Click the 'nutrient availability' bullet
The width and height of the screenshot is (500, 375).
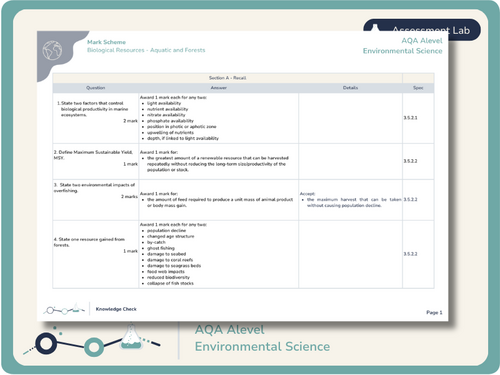(168, 109)
